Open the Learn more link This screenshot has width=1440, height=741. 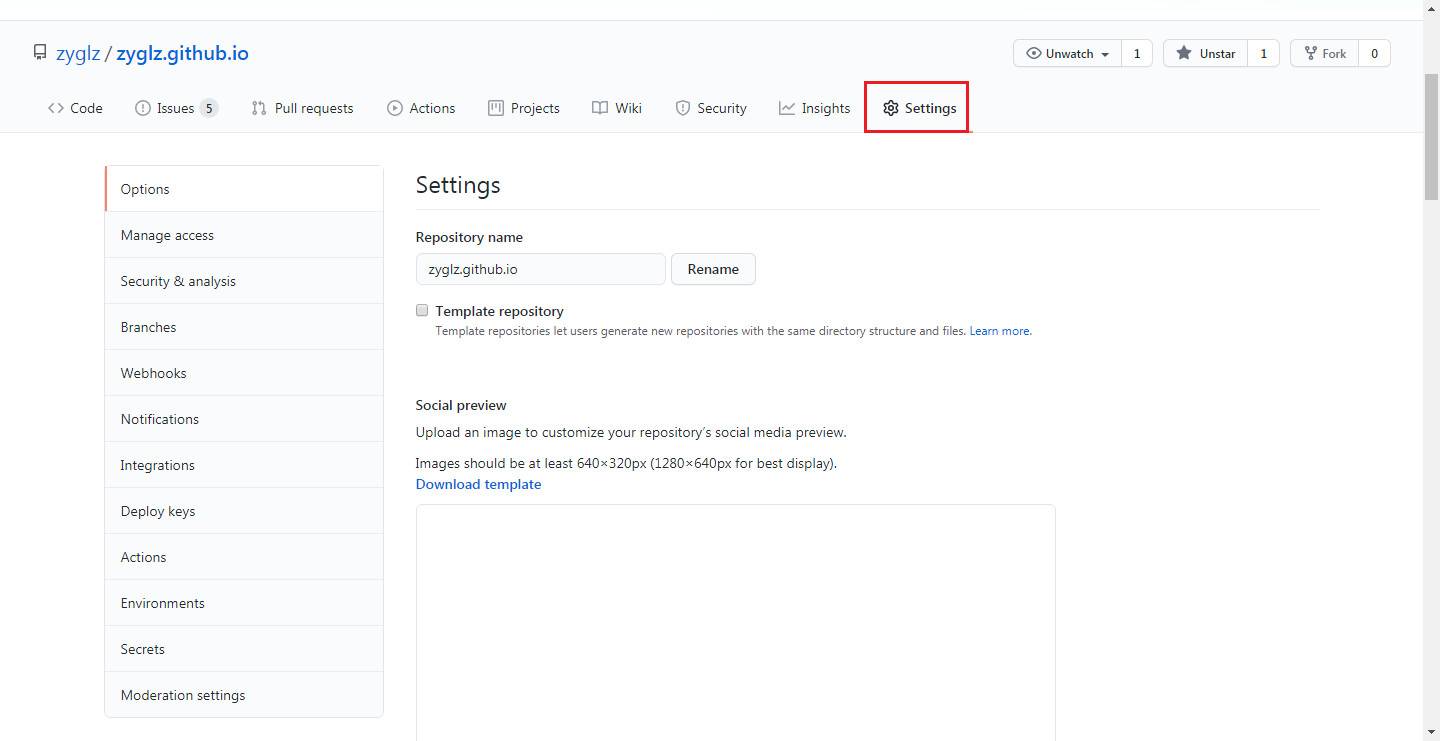point(1000,331)
